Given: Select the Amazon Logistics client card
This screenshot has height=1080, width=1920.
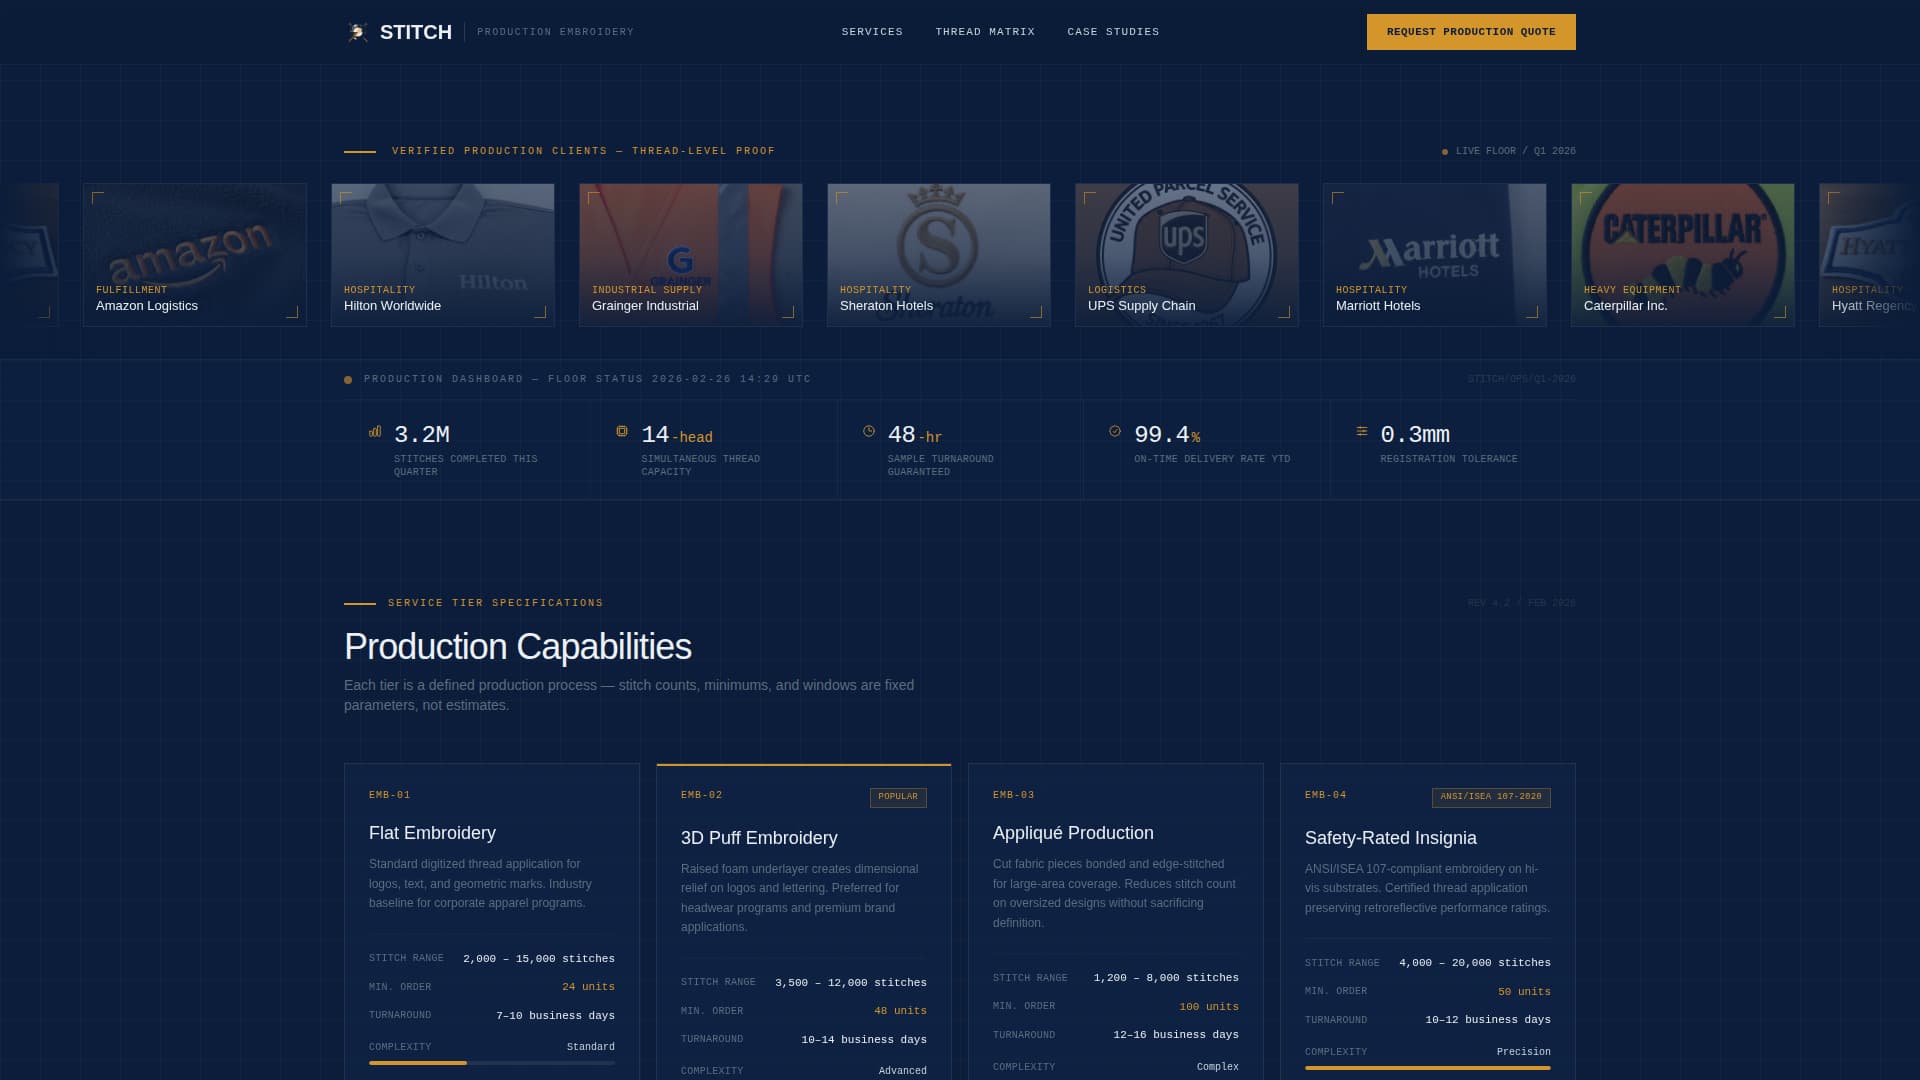Looking at the screenshot, I should pyautogui.click(x=195, y=254).
